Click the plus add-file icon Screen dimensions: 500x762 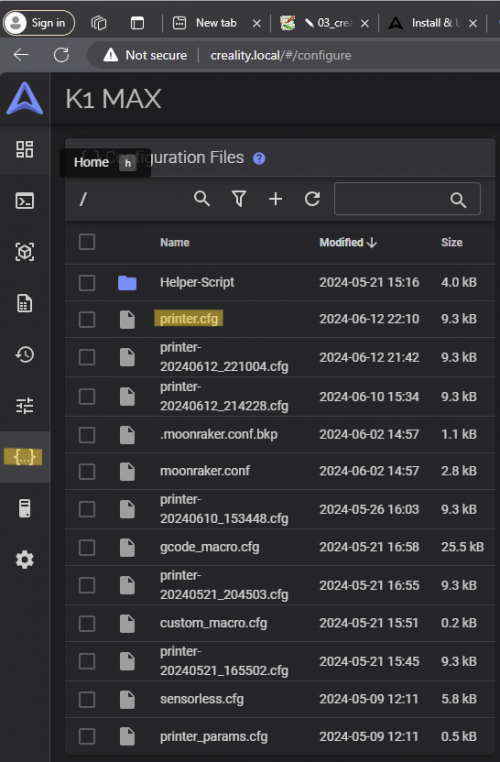(276, 199)
